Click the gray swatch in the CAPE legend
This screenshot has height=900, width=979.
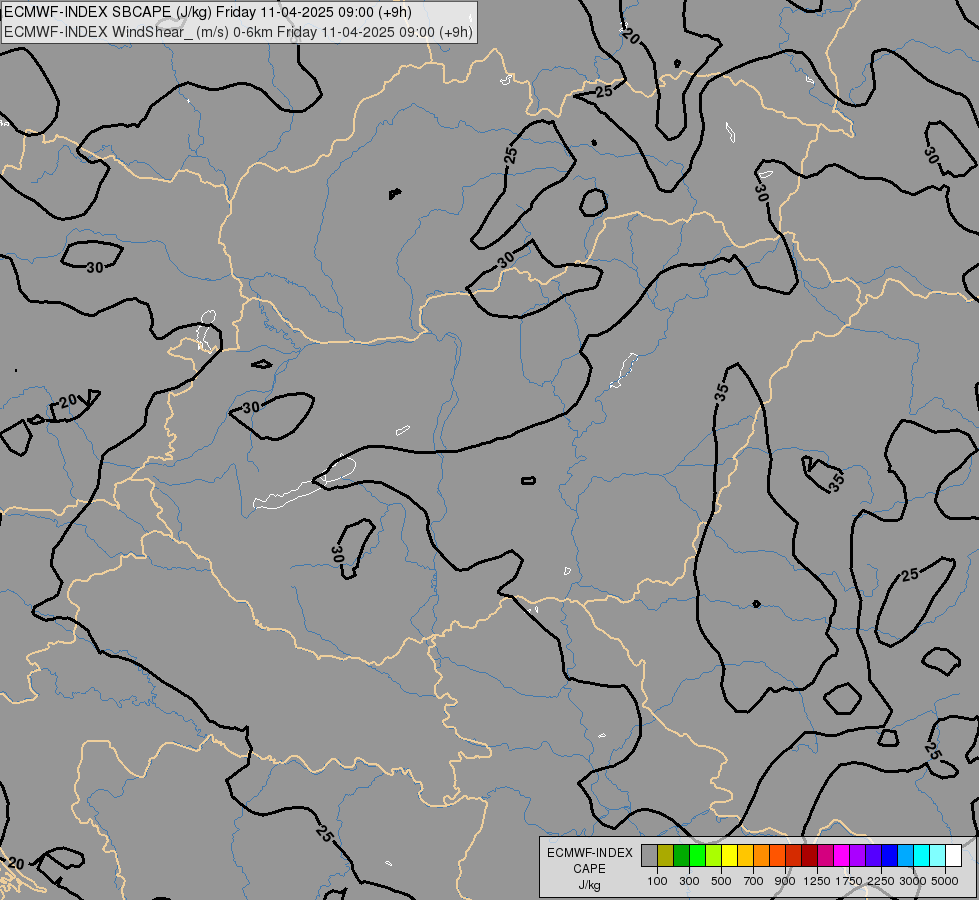(649, 855)
